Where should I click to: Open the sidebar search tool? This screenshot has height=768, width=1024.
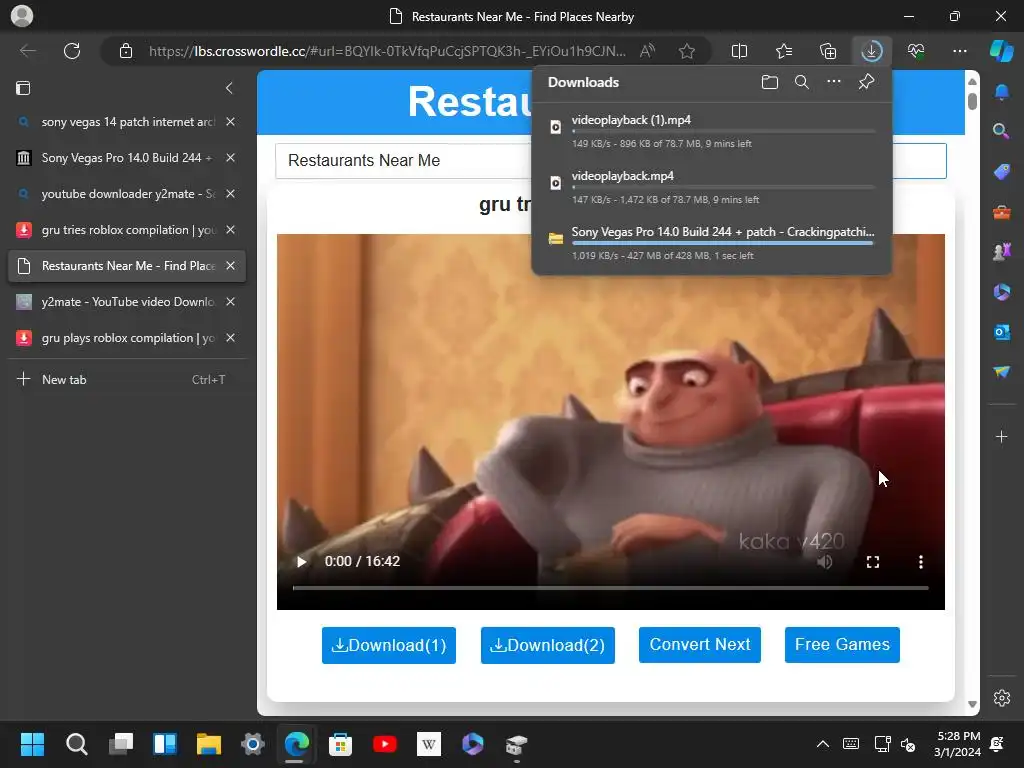[1001, 131]
